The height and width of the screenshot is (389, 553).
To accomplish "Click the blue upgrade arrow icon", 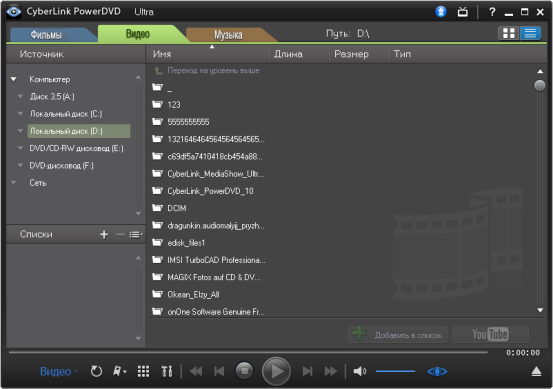I will [x=440, y=12].
